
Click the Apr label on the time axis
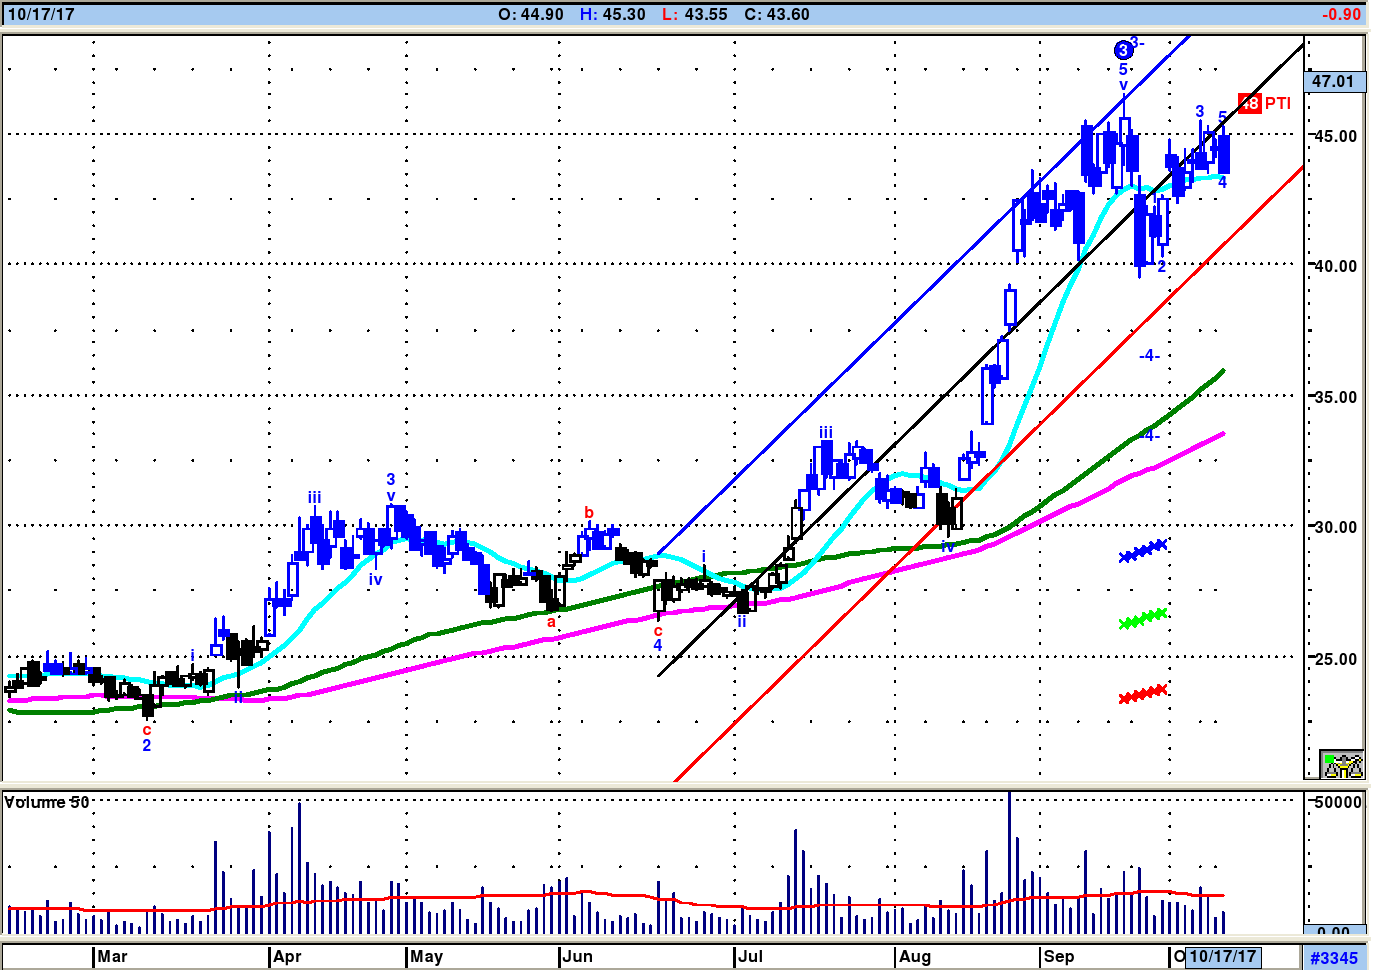click(x=287, y=957)
